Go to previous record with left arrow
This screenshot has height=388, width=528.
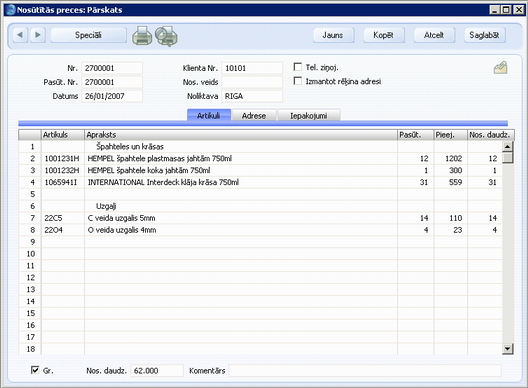tap(20, 35)
